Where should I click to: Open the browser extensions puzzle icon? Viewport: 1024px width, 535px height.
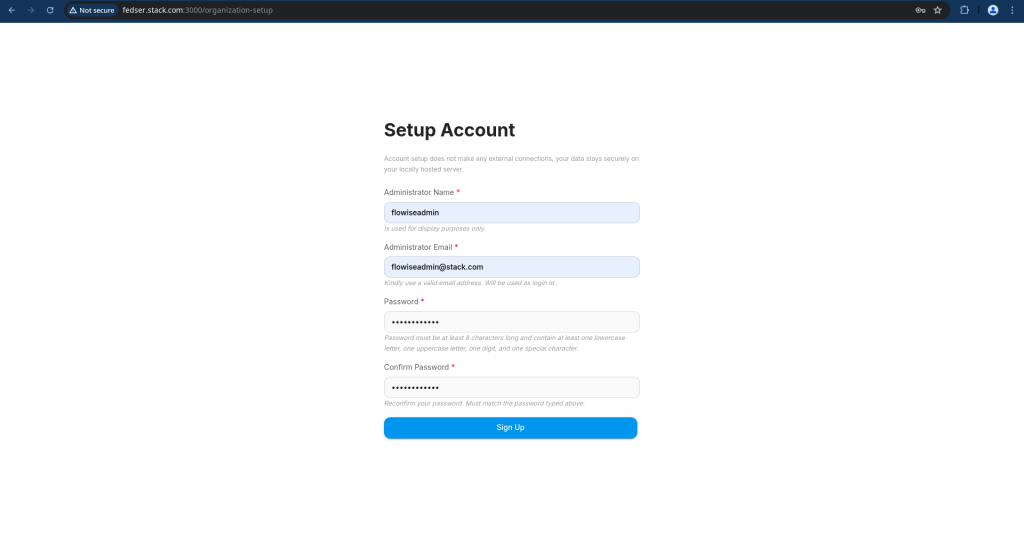click(965, 10)
